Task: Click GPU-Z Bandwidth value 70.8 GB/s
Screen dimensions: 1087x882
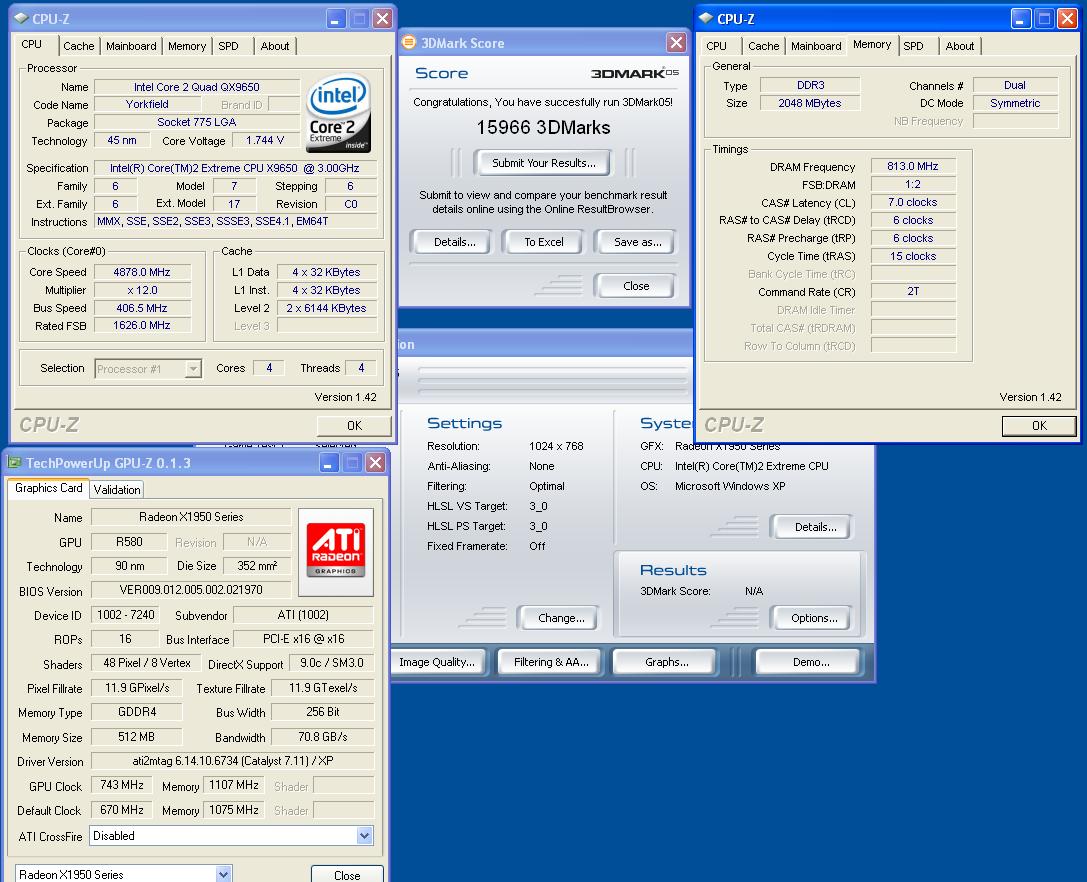Action: (x=322, y=736)
